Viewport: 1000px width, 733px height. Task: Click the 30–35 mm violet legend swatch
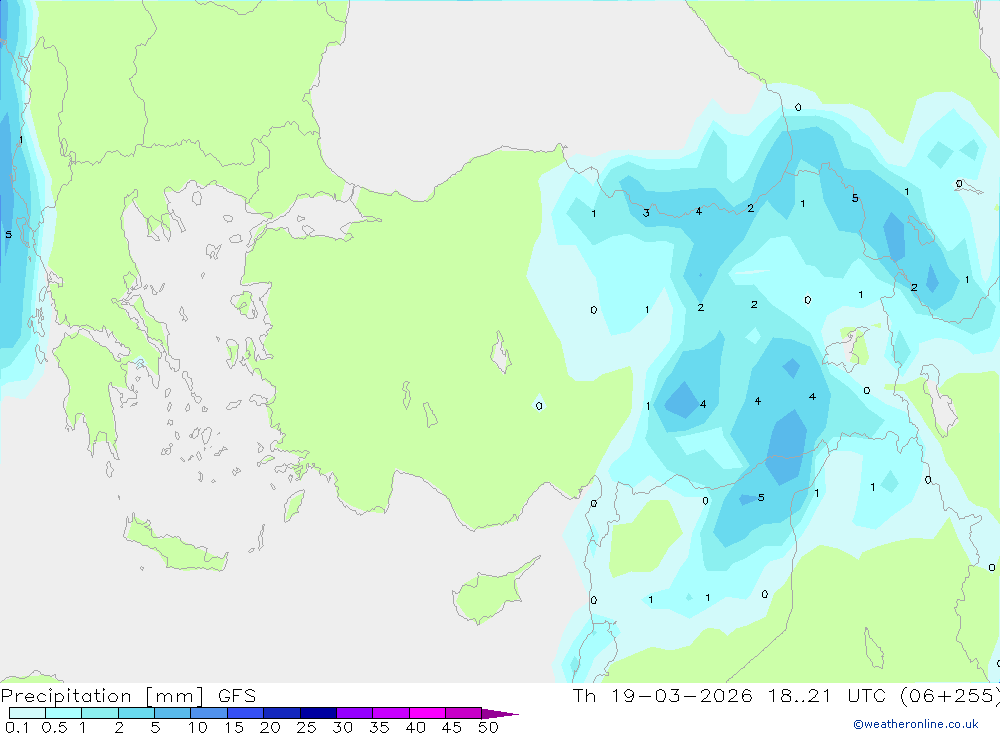(x=355, y=713)
